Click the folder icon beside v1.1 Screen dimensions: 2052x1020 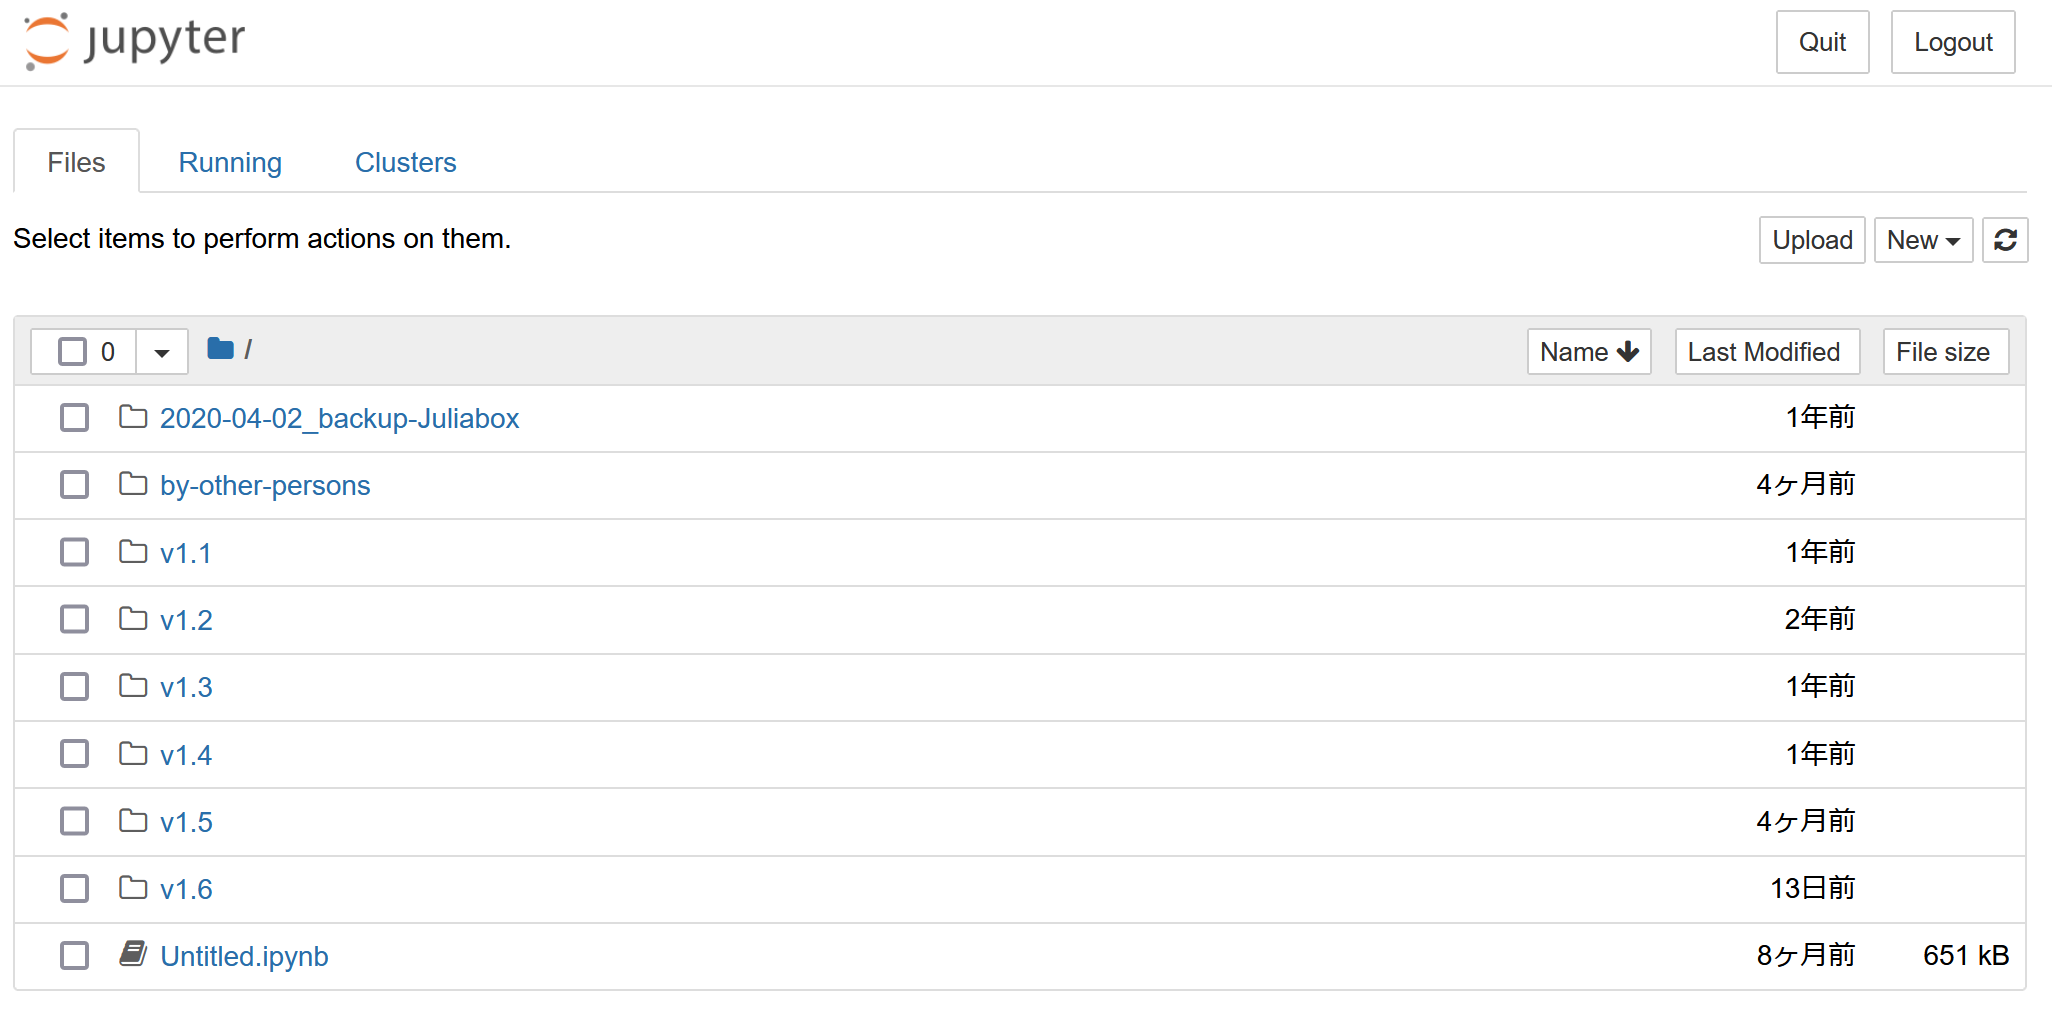coord(133,552)
